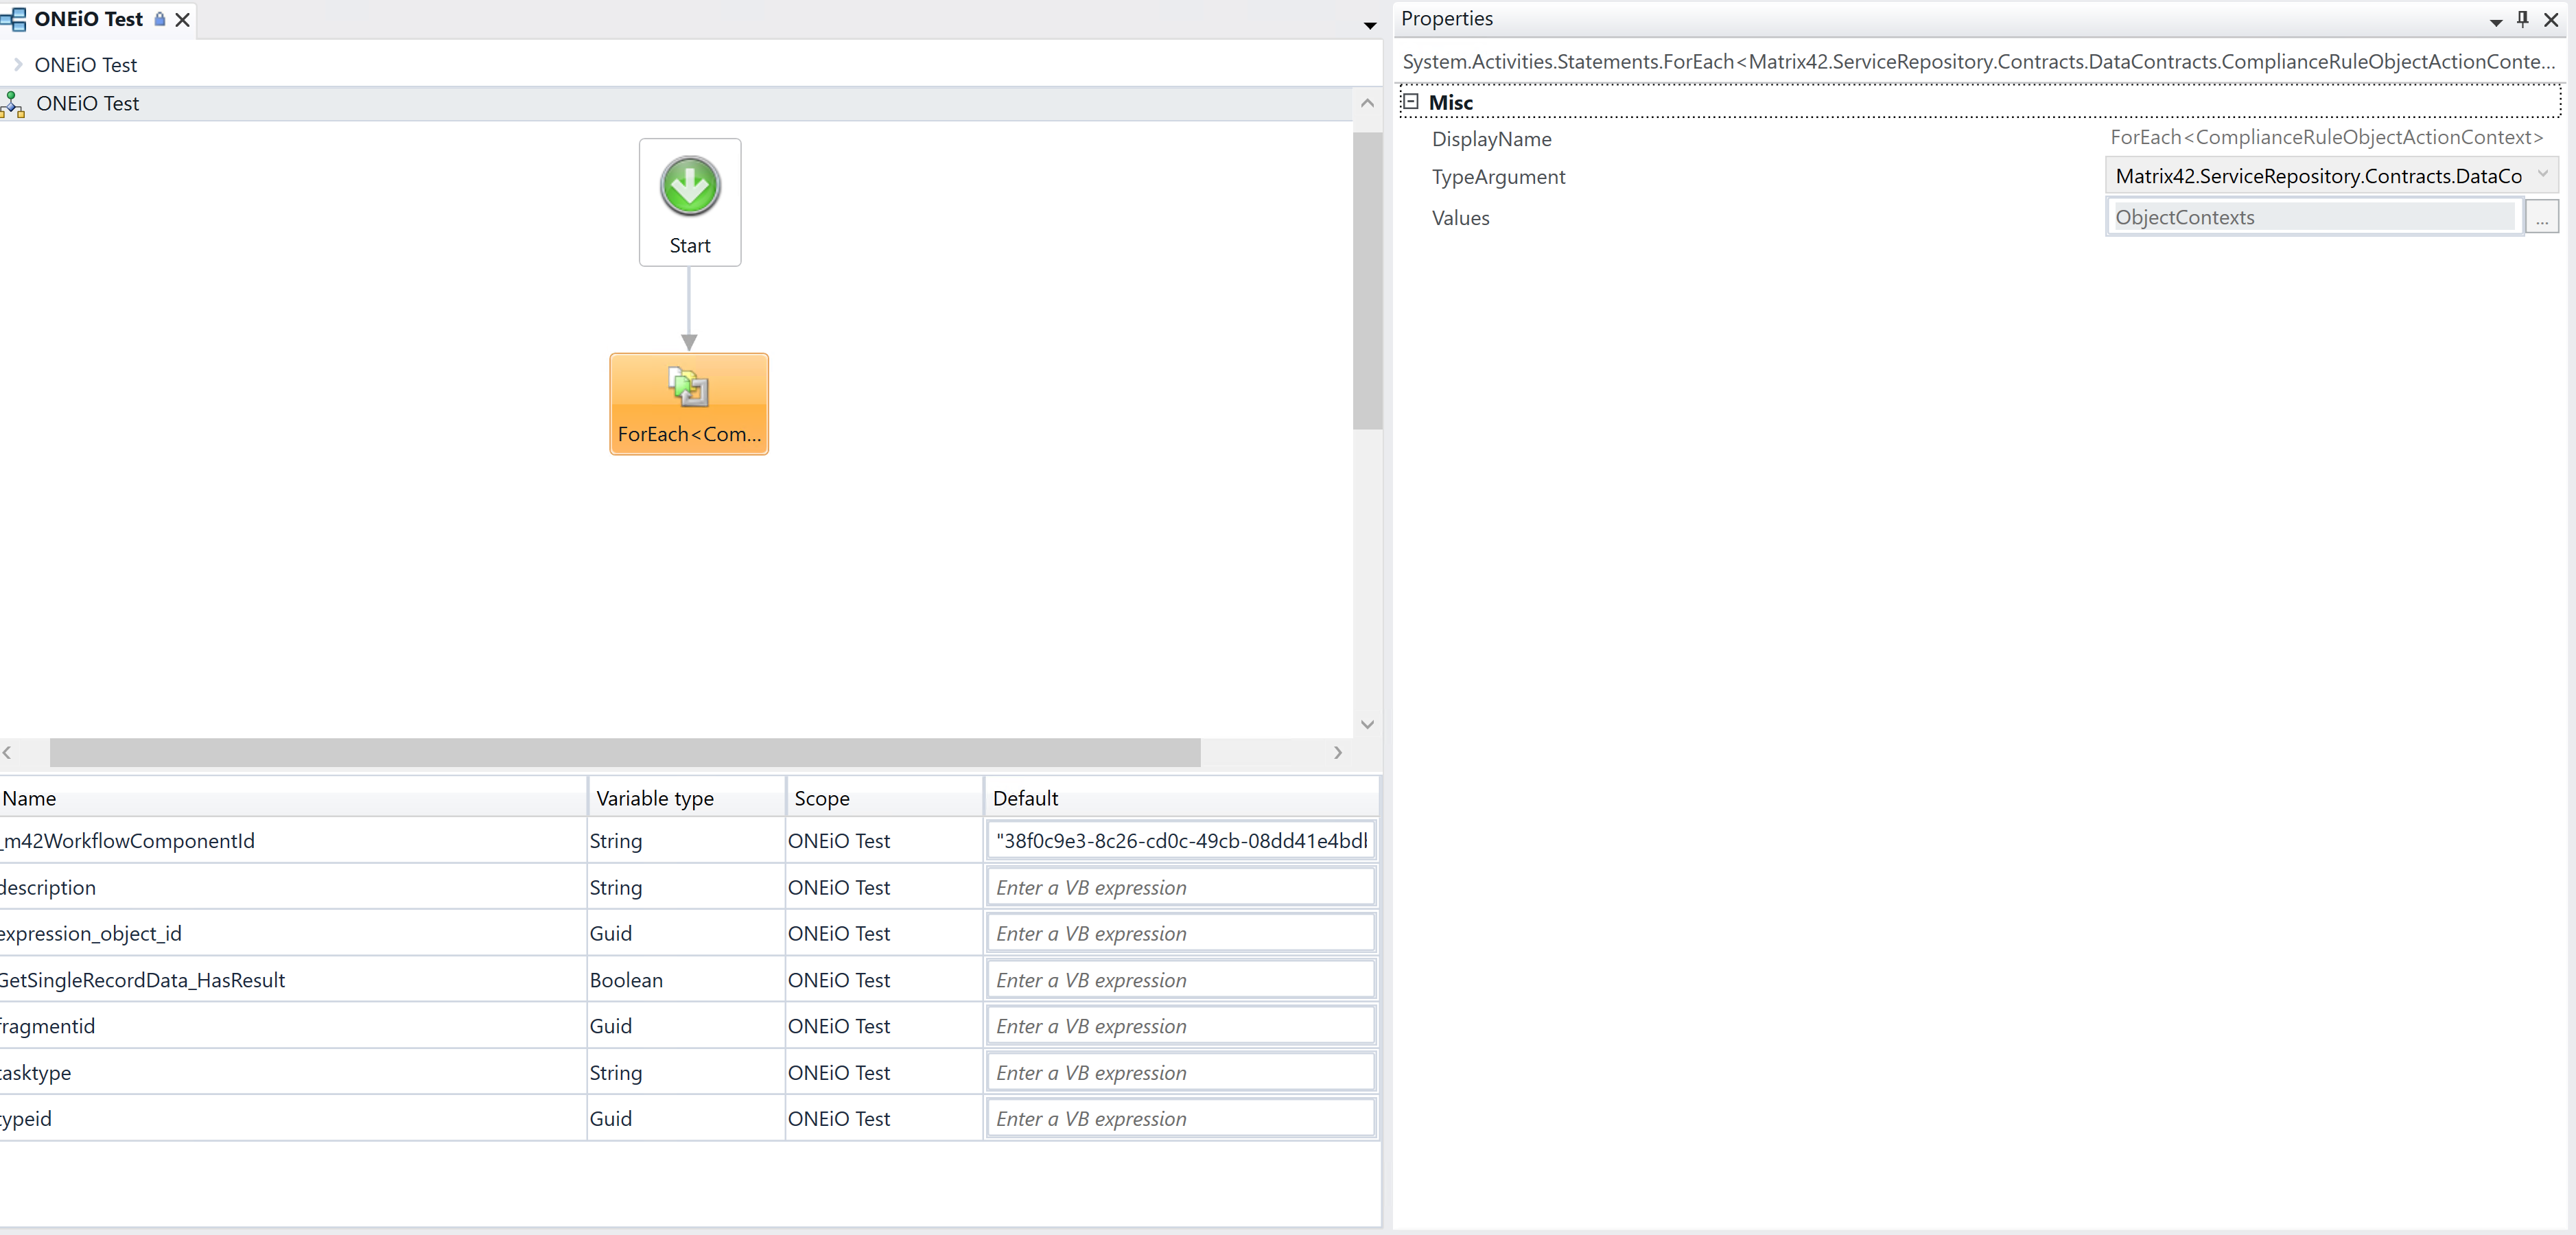Click default expression field for GetSingleRecordData_HasResult
The image size is (2576, 1235).
[1181, 980]
